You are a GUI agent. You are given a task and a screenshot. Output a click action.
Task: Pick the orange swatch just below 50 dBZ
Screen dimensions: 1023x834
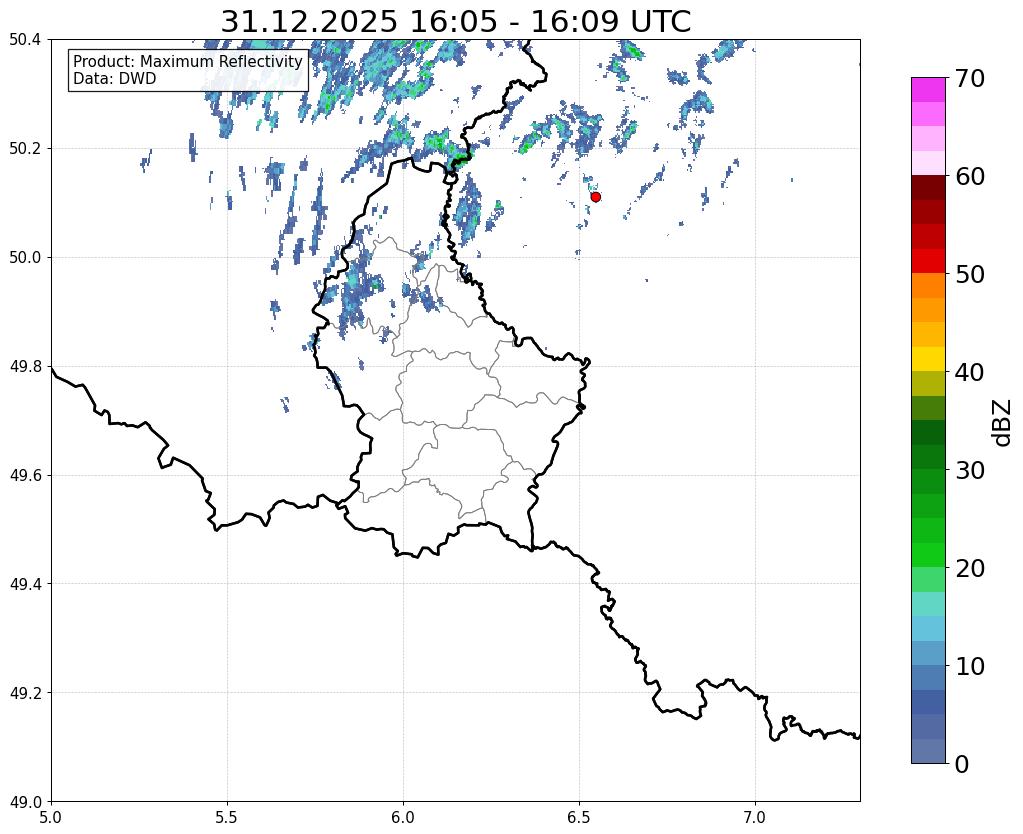pos(928,286)
